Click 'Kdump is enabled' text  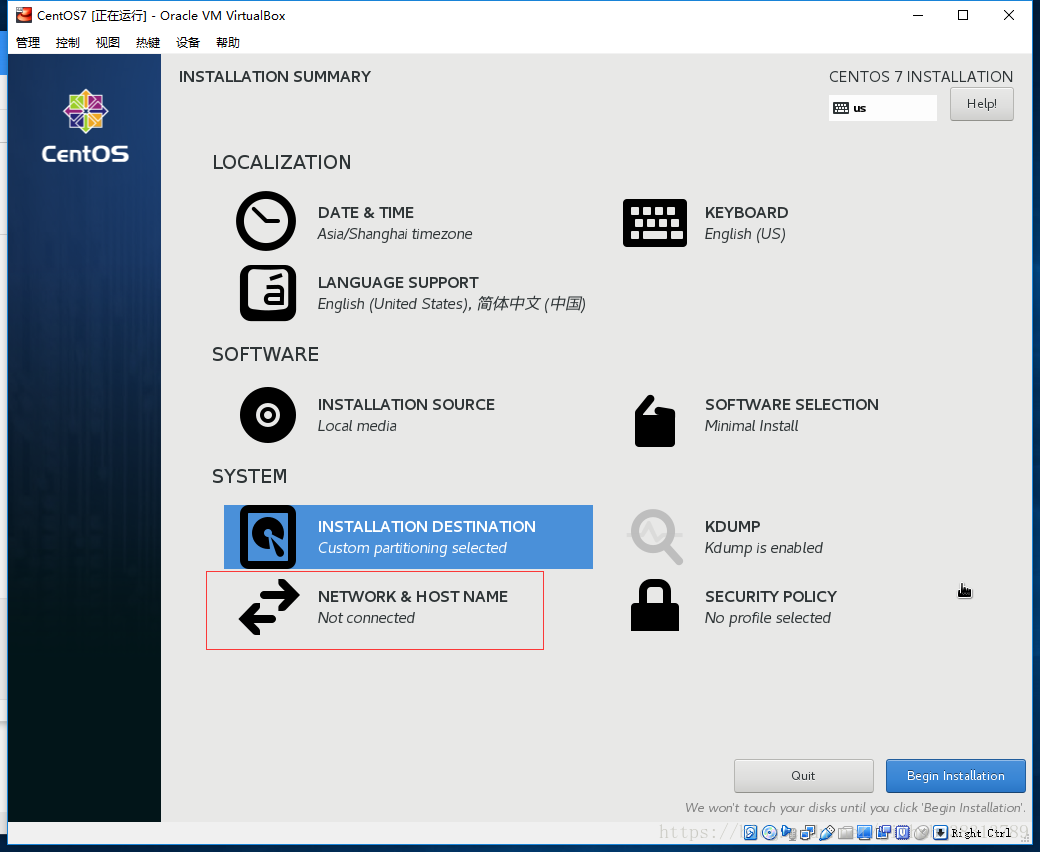point(763,548)
